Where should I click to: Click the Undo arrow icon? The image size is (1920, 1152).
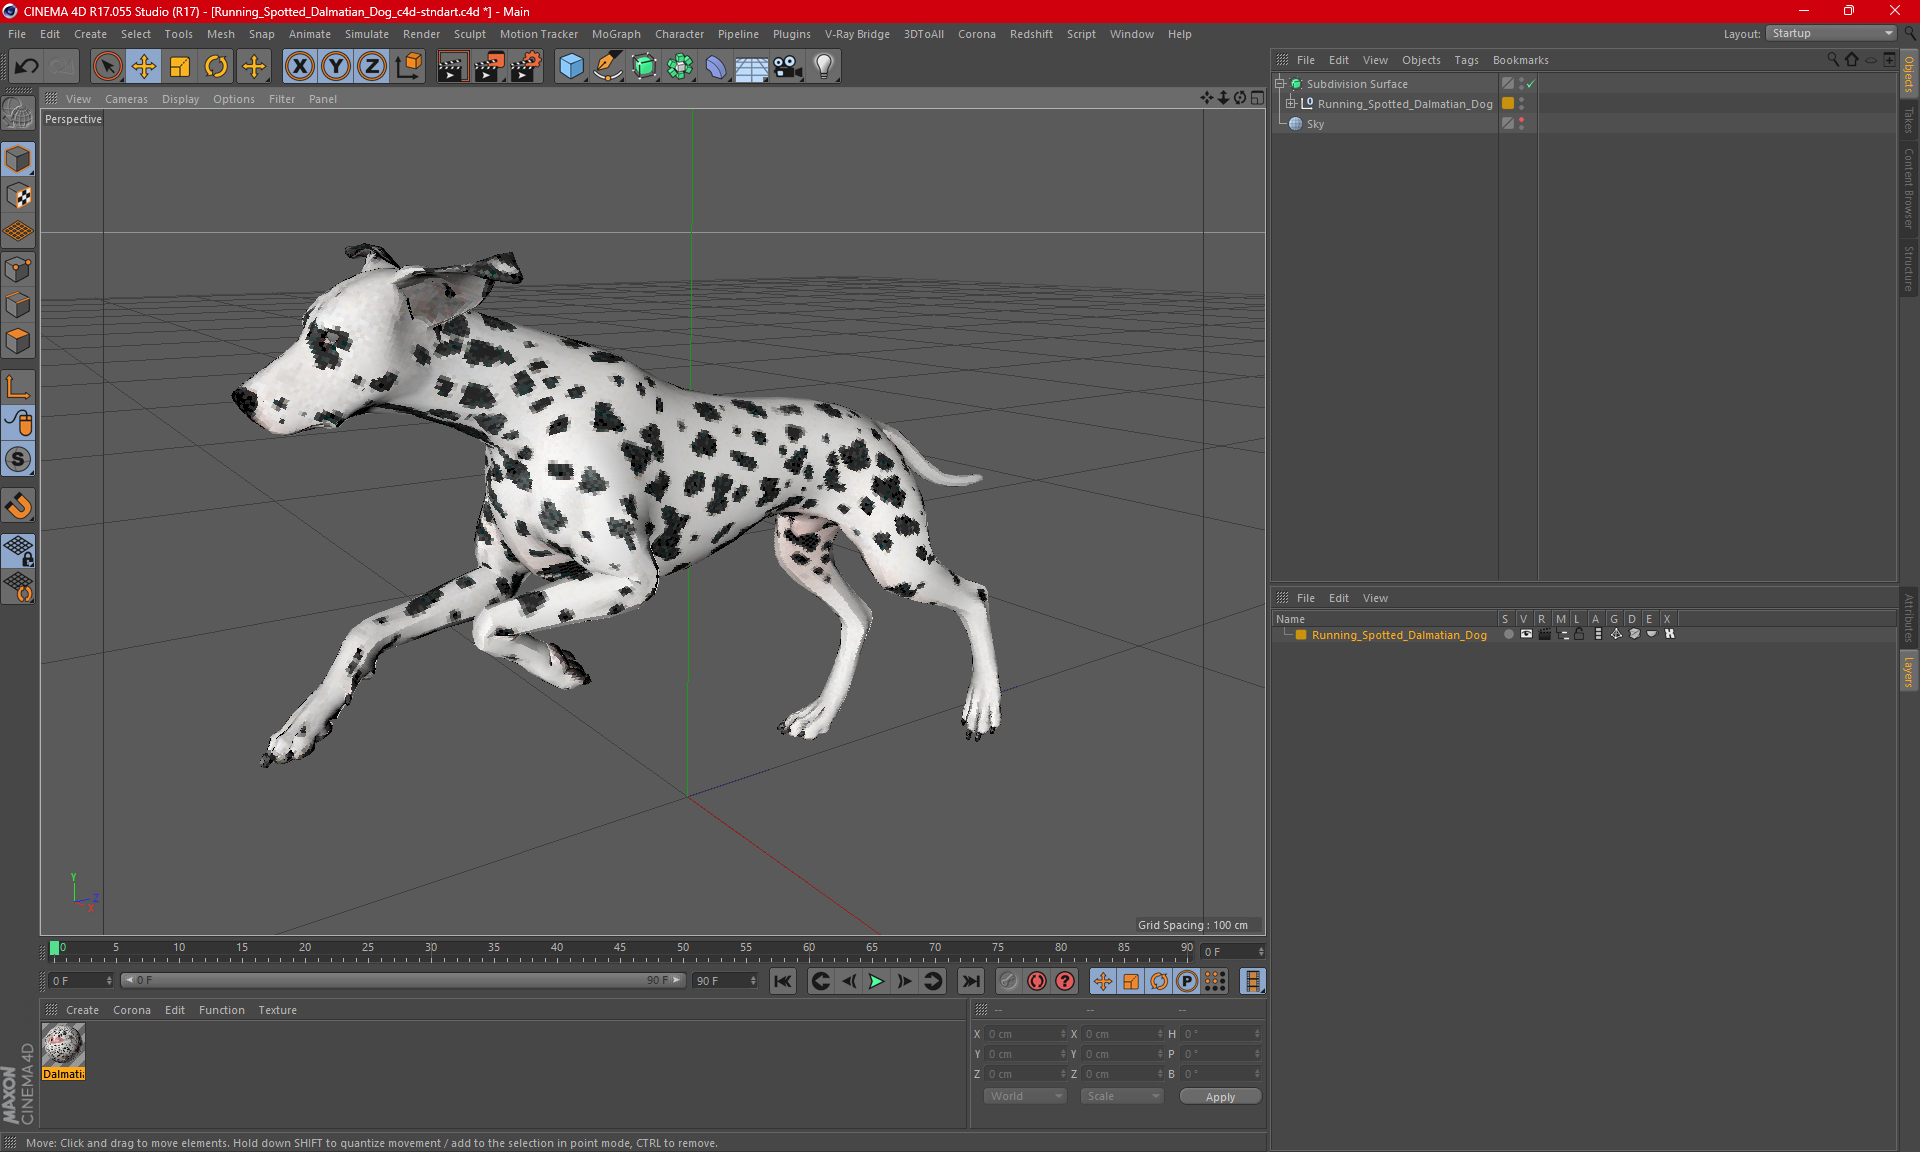27,67
